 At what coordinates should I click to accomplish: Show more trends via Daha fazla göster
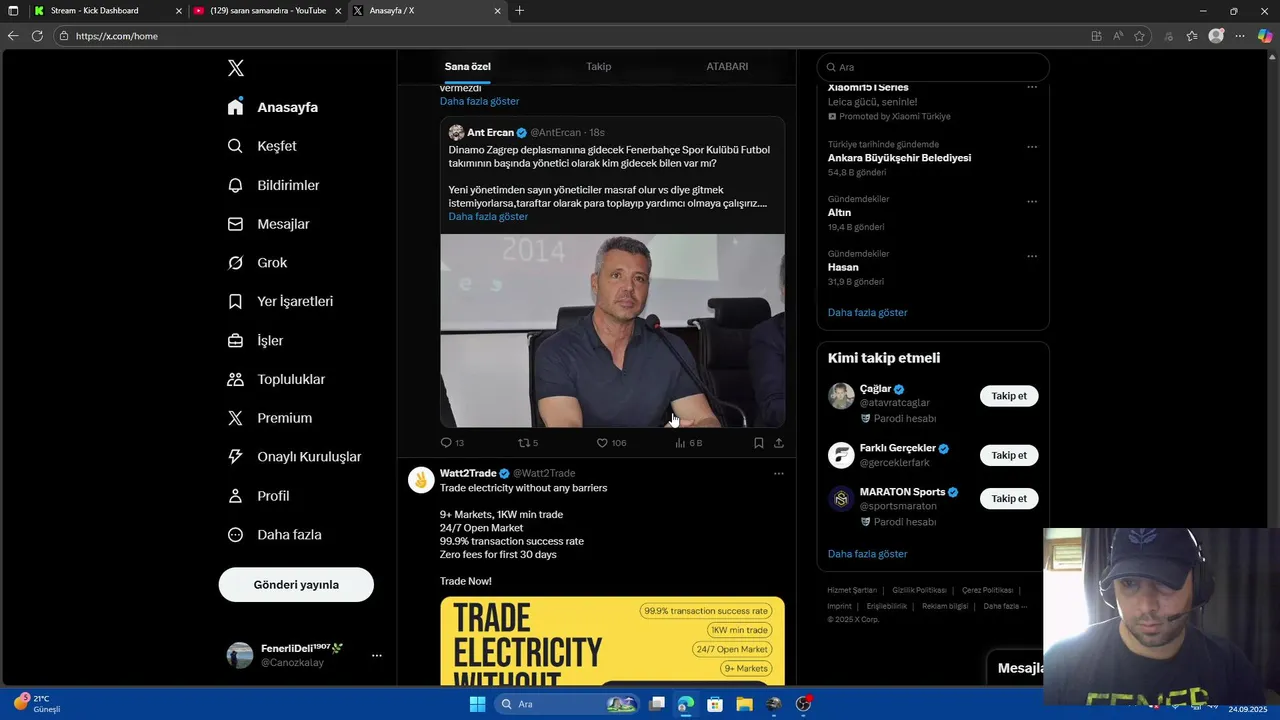click(x=867, y=313)
